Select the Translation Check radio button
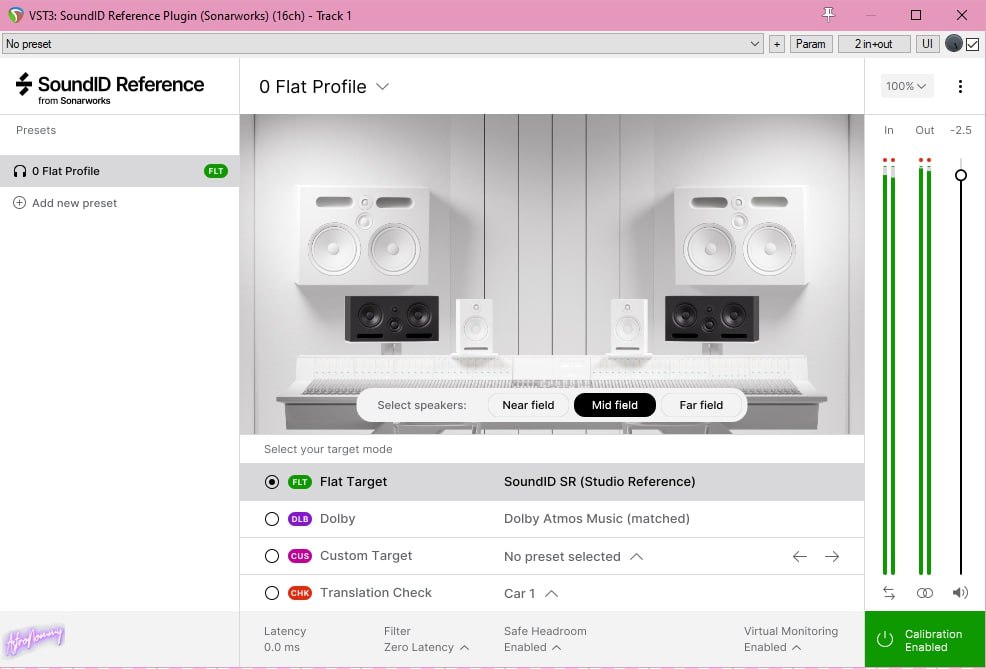 point(272,593)
